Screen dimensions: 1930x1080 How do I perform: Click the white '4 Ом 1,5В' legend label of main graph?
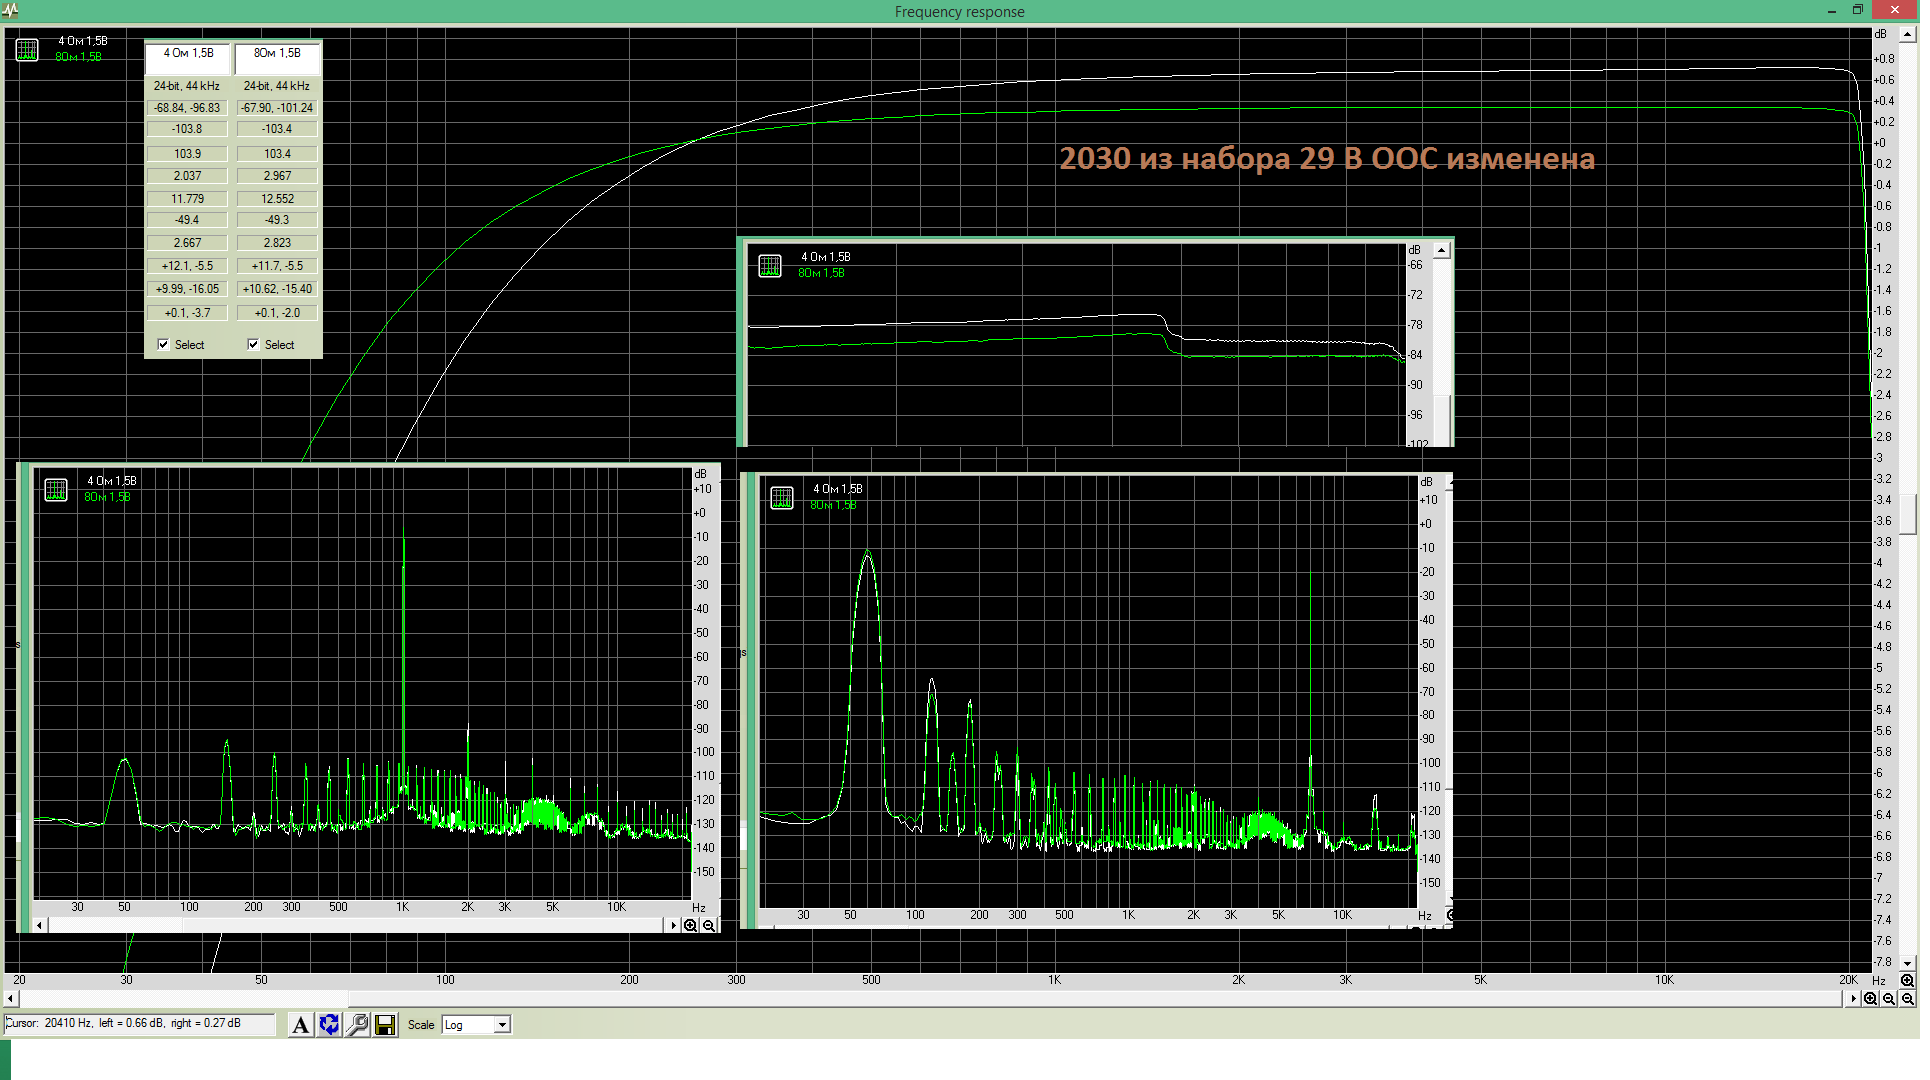tap(83, 42)
